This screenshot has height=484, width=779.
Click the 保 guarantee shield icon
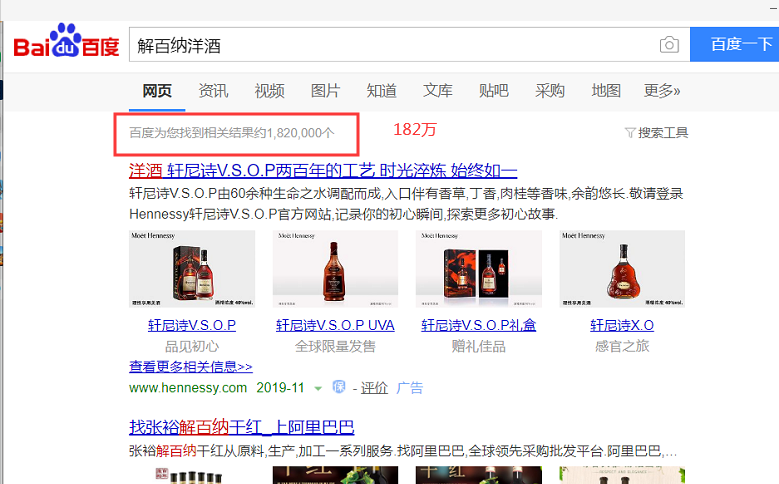pyautogui.click(x=339, y=387)
